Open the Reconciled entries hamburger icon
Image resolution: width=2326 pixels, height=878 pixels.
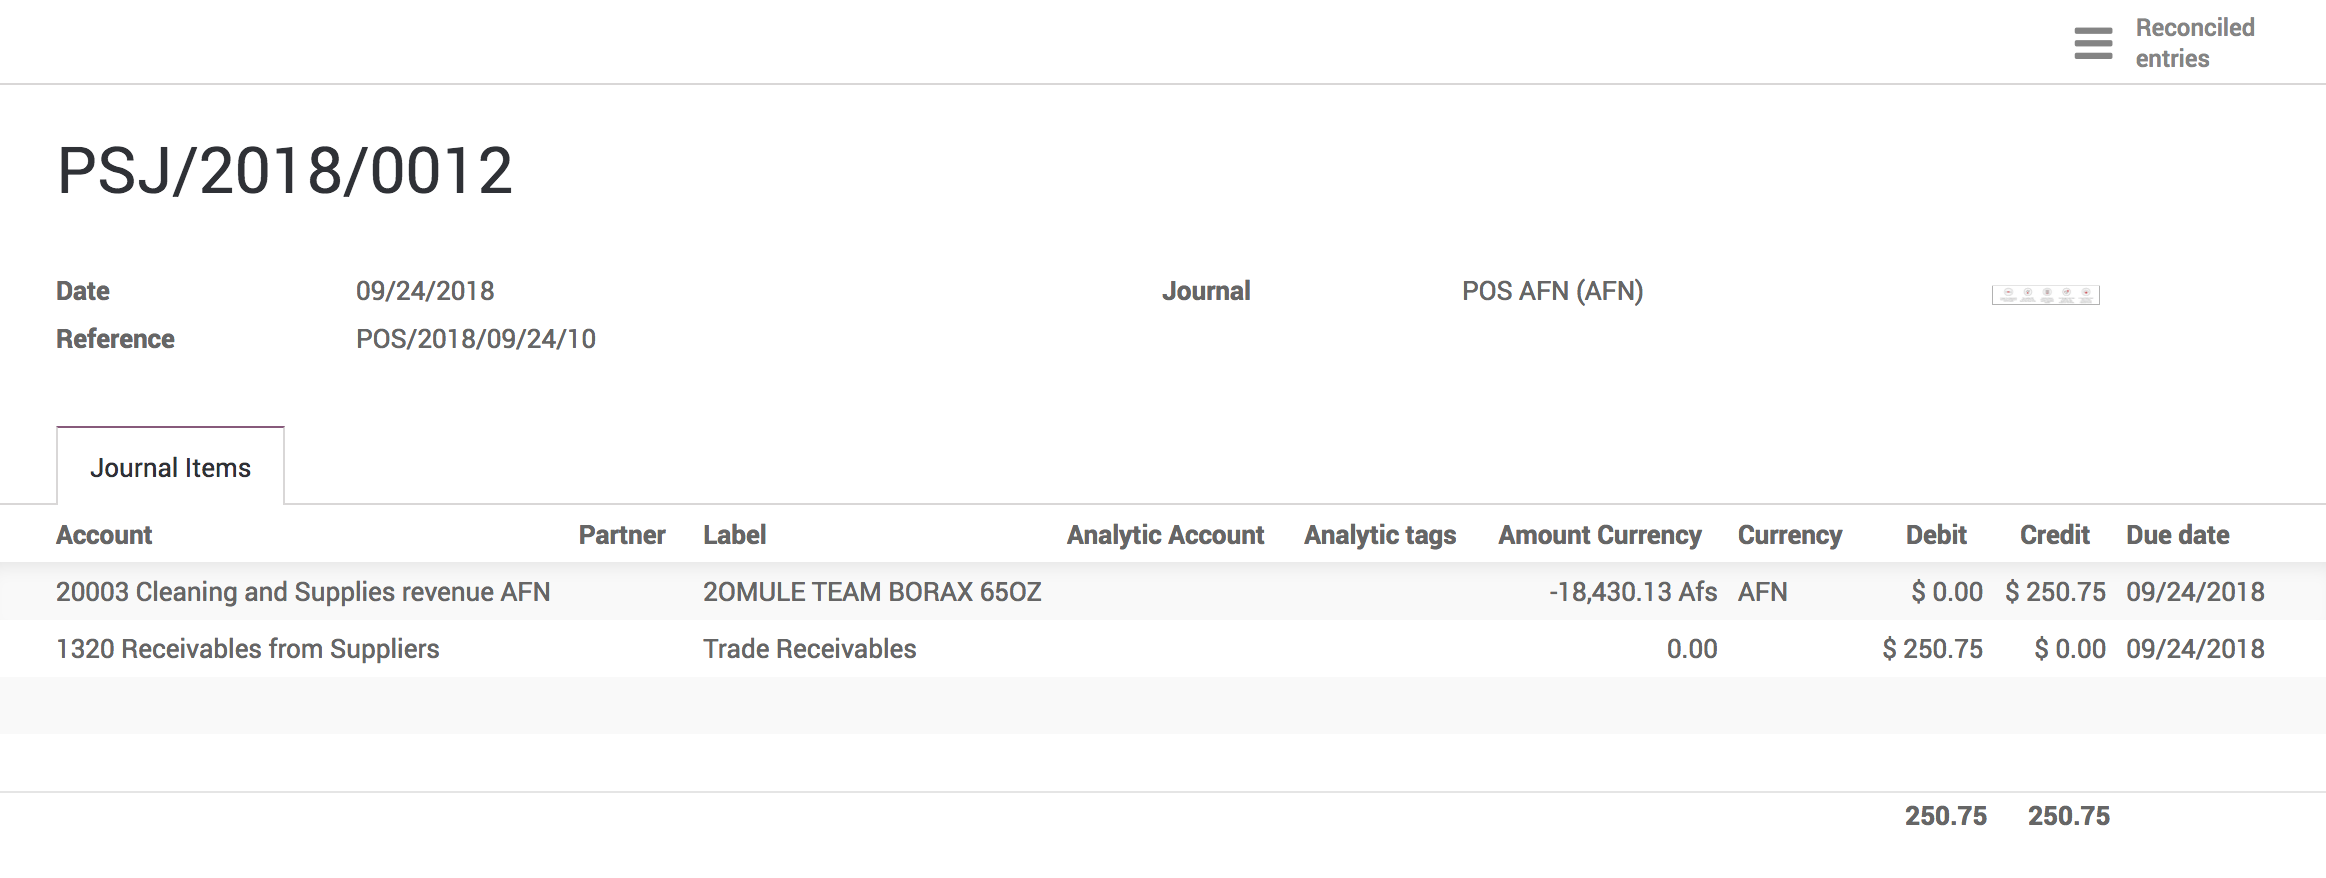tap(2093, 43)
